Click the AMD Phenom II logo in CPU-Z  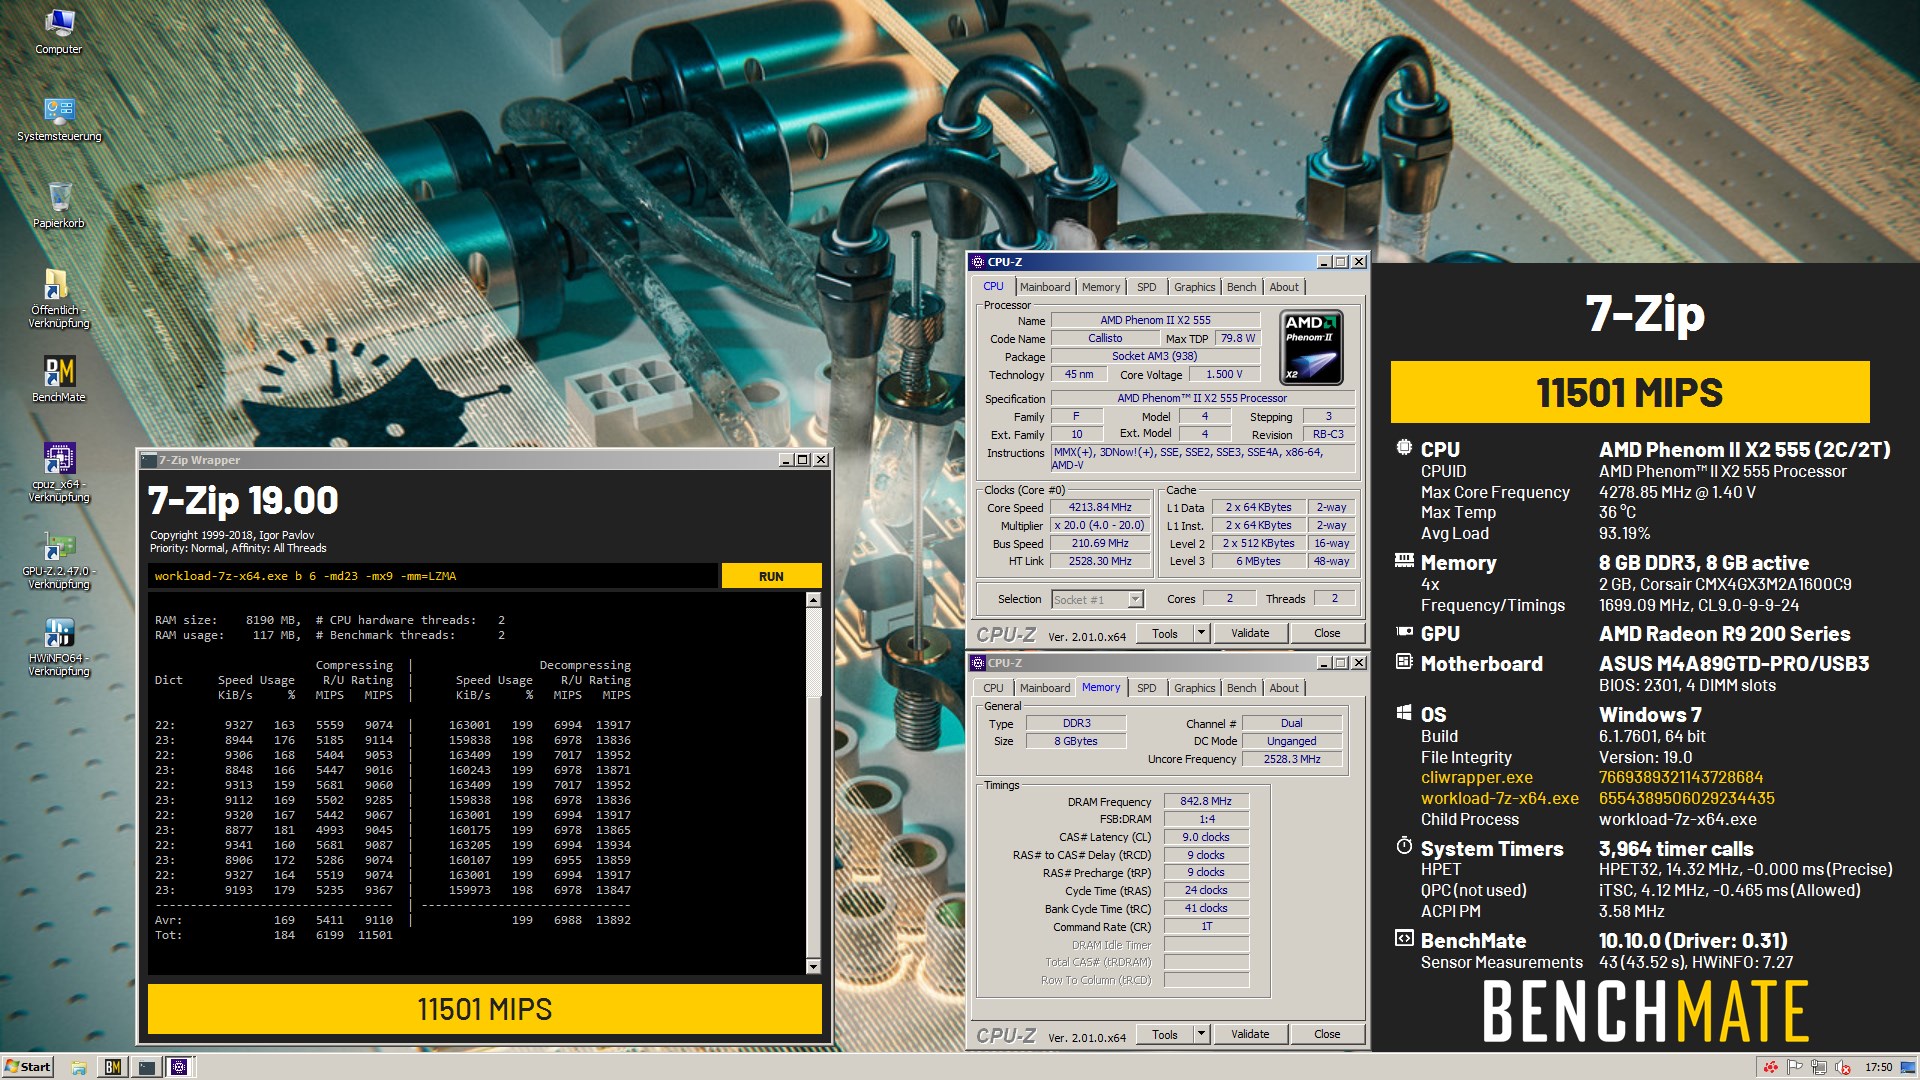tap(1311, 347)
